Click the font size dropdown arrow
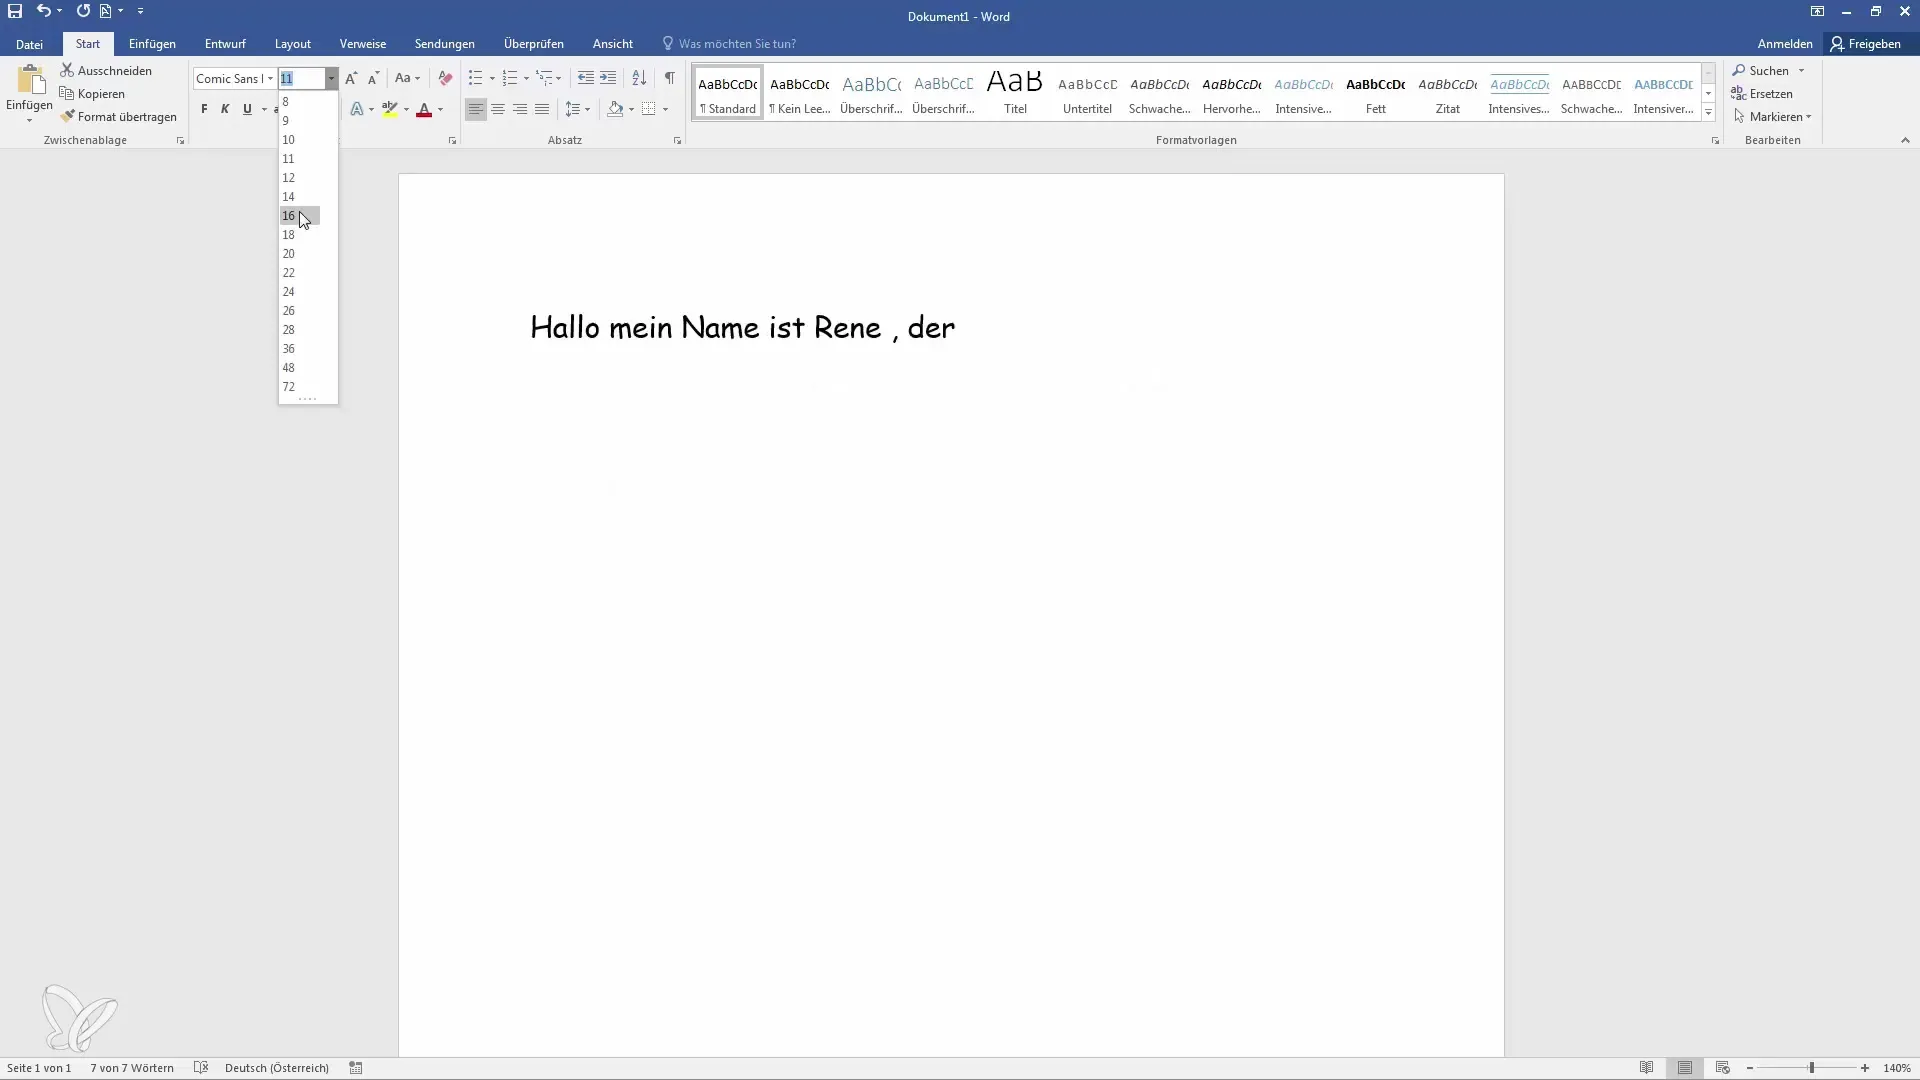 (x=331, y=78)
